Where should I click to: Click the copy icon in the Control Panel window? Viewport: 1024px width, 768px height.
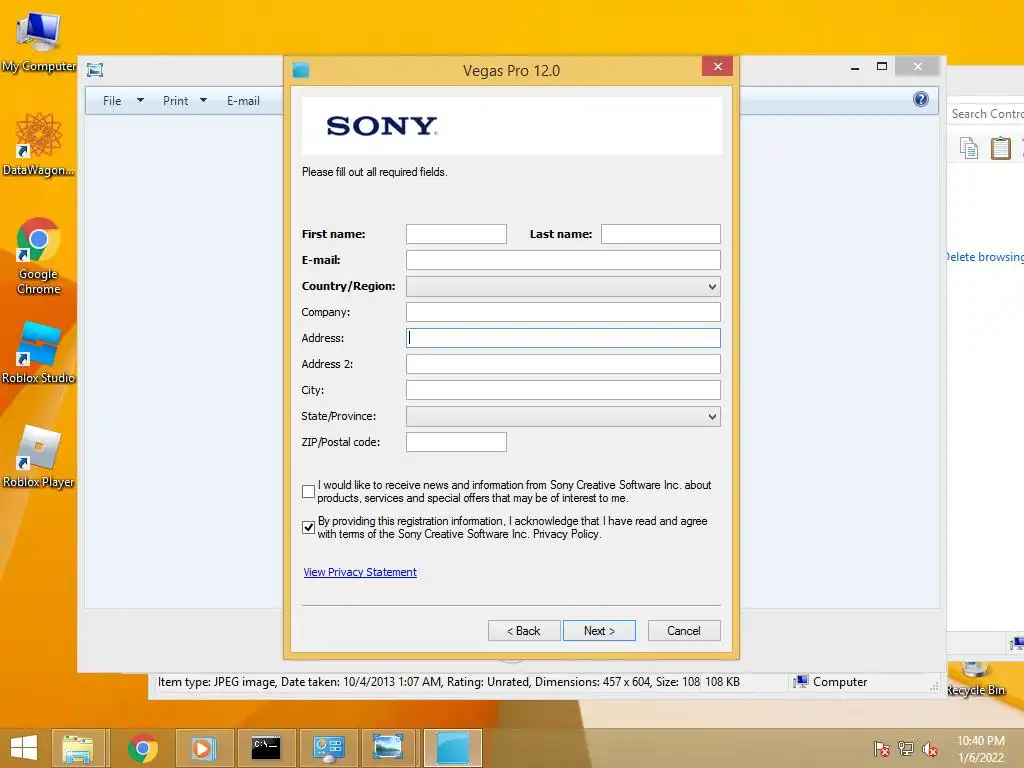click(969, 148)
